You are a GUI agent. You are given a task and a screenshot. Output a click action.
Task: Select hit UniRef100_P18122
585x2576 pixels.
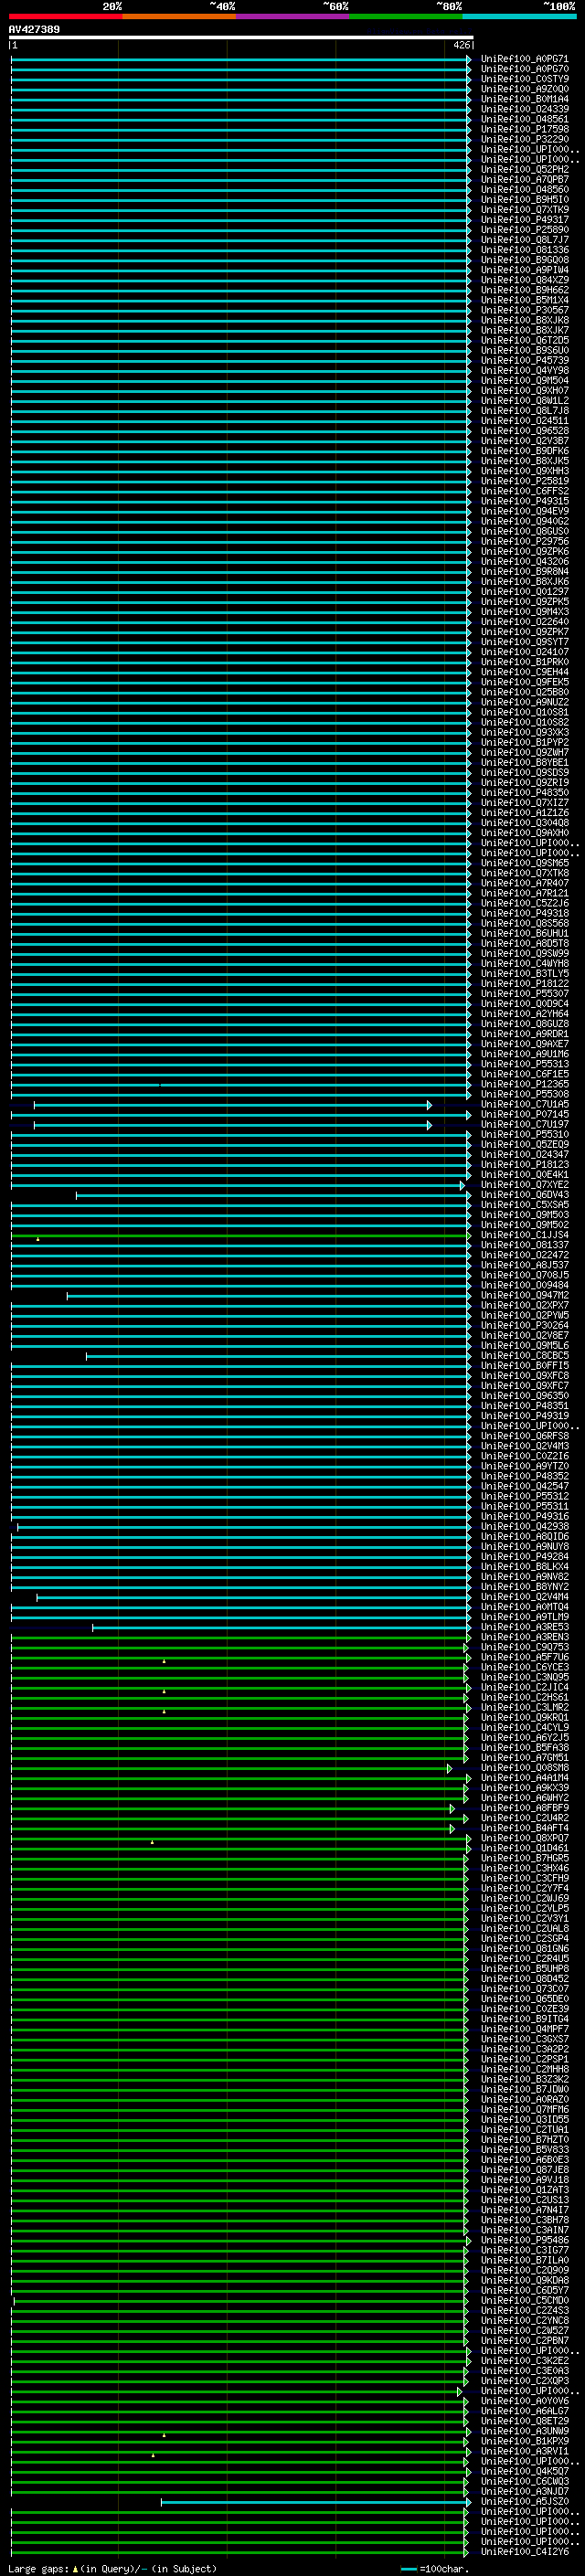click(525, 983)
